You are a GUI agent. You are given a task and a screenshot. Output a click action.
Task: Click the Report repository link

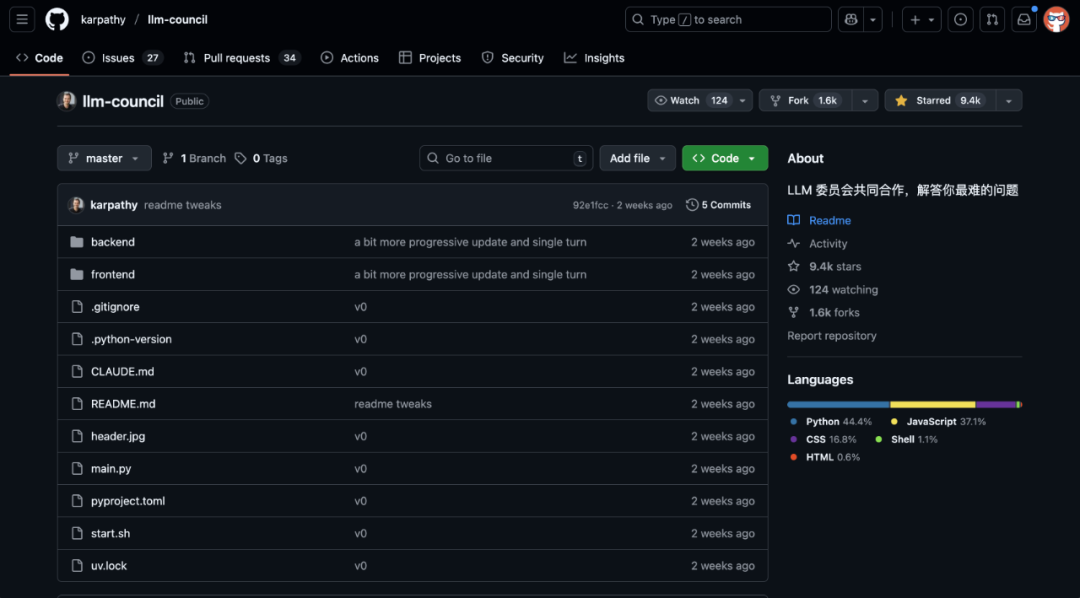(x=831, y=336)
